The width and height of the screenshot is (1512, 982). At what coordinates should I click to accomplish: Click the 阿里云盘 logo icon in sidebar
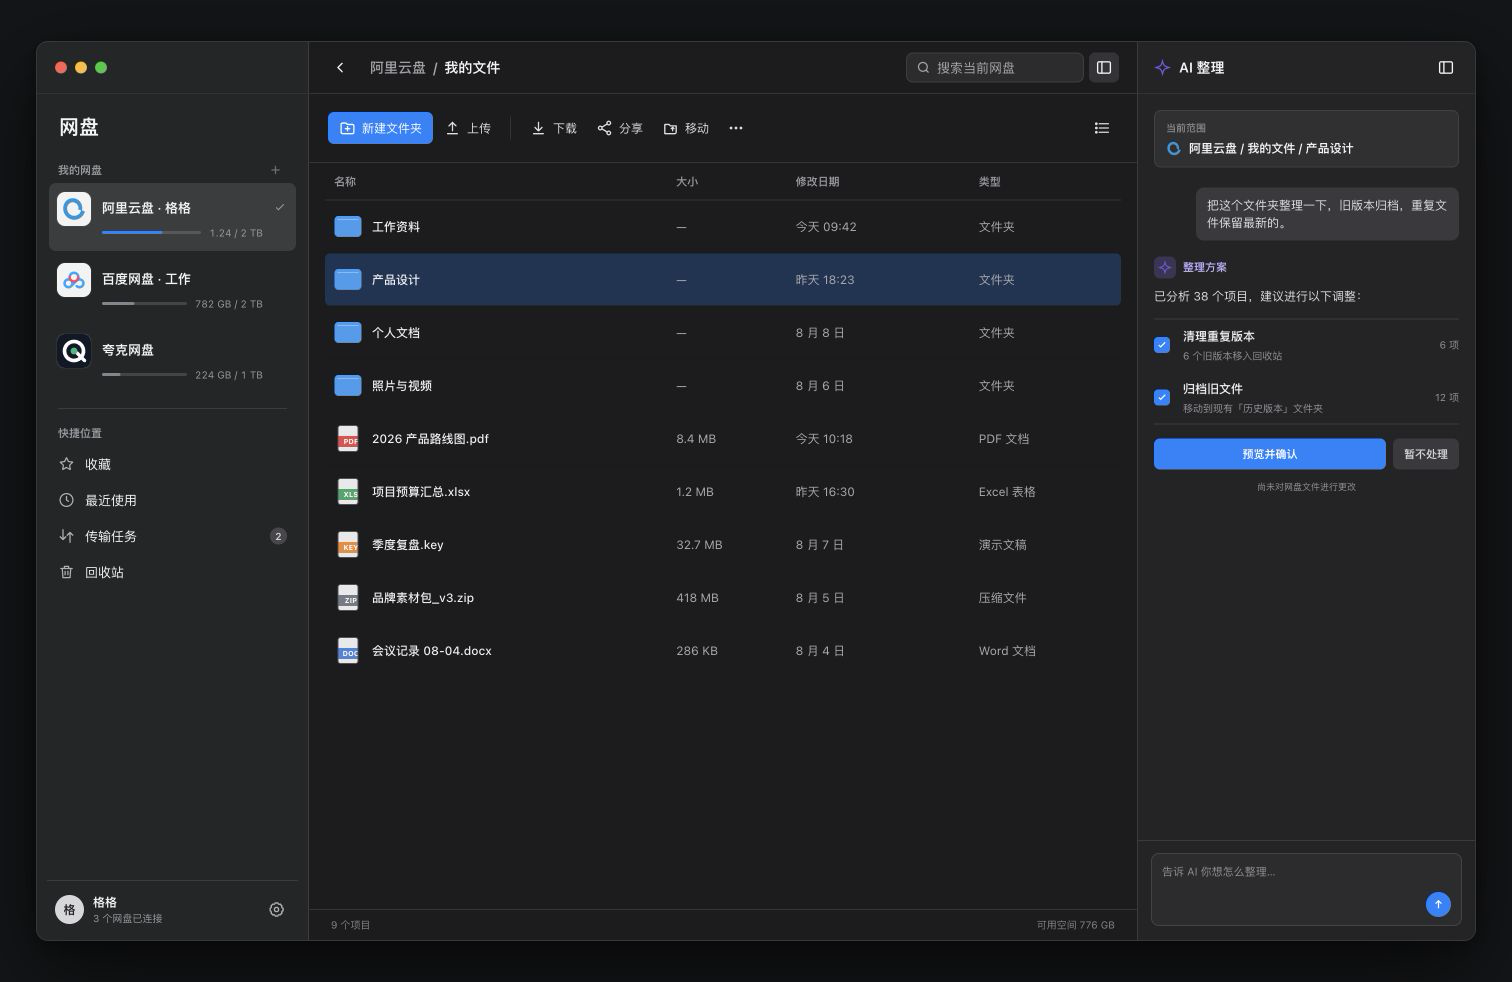[x=74, y=209]
